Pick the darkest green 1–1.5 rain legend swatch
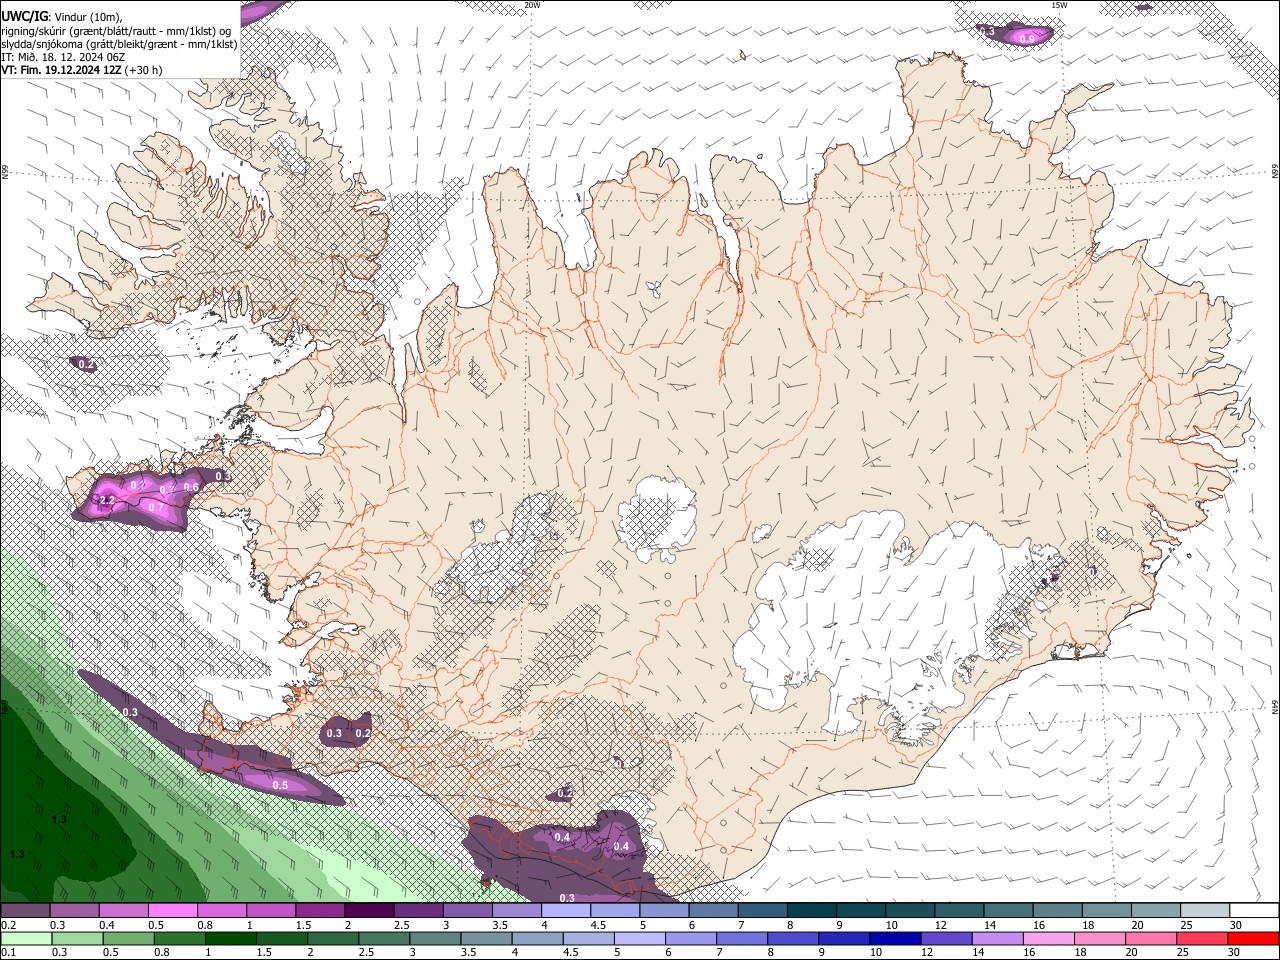Image resolution: width=1280 pixels, height=960 pixels. [x=232, y=939]
